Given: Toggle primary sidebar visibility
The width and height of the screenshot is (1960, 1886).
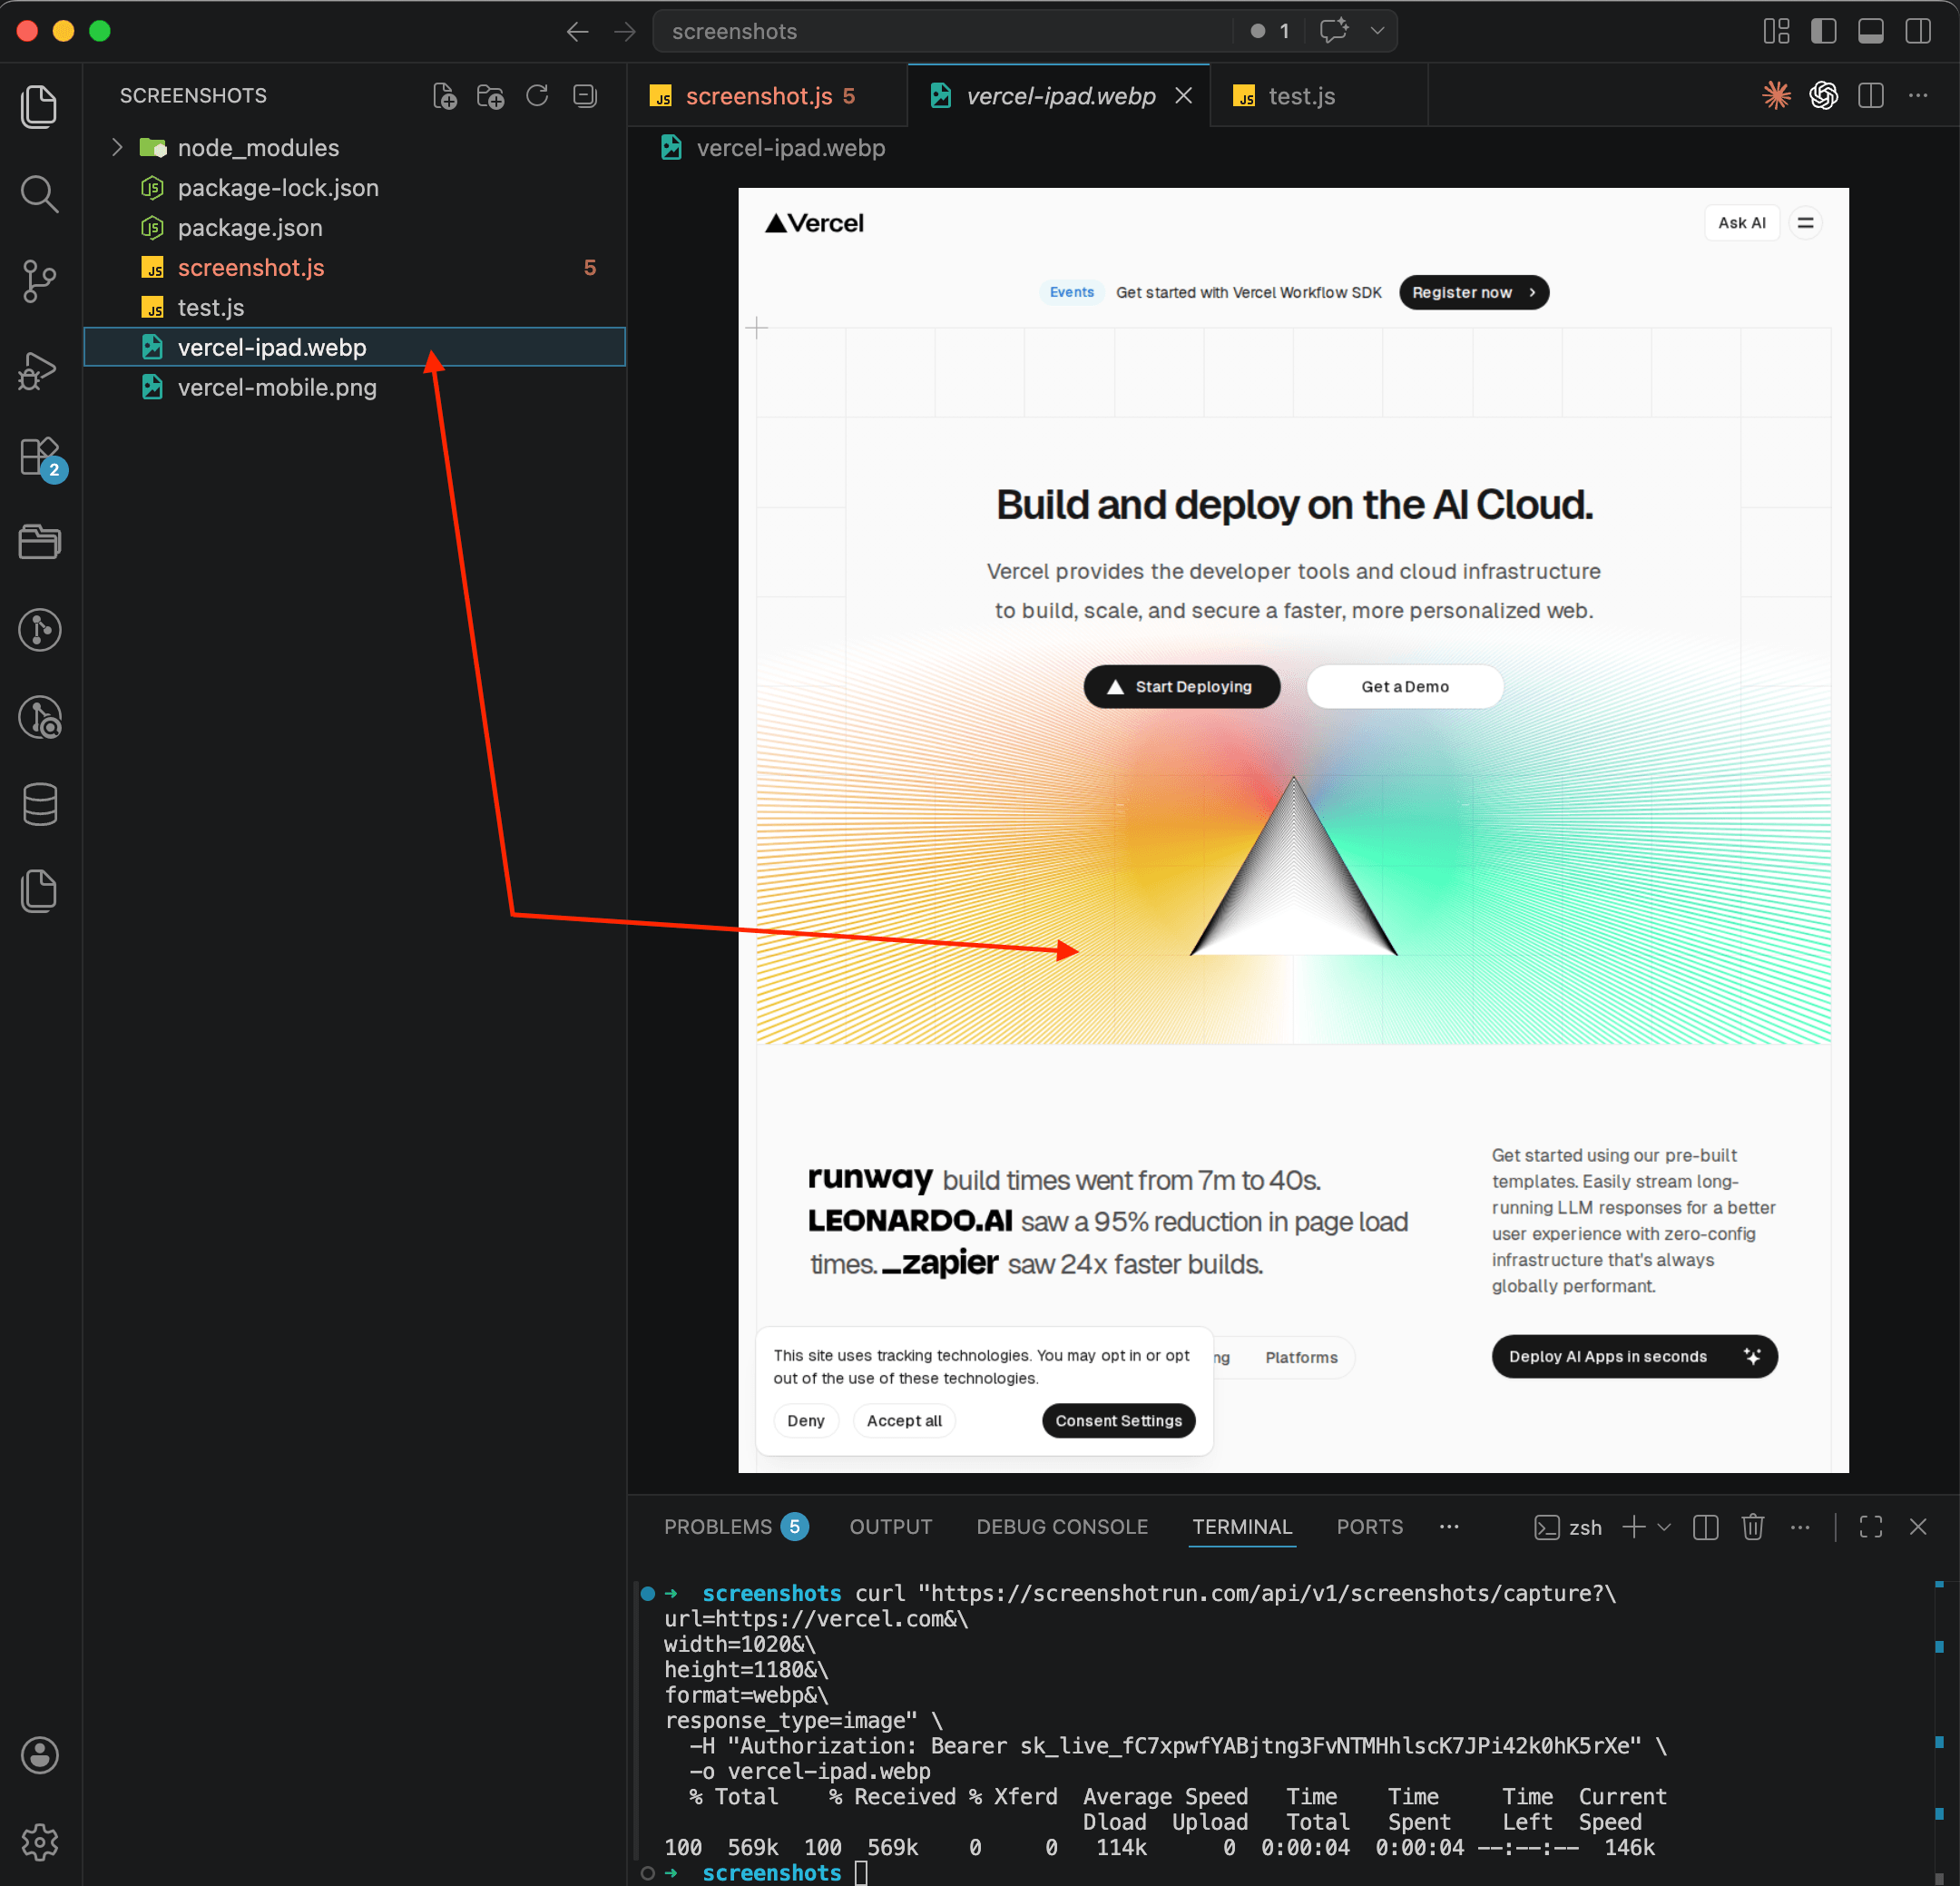Looking at the screenshot, I should click(x=1823, y=31).
